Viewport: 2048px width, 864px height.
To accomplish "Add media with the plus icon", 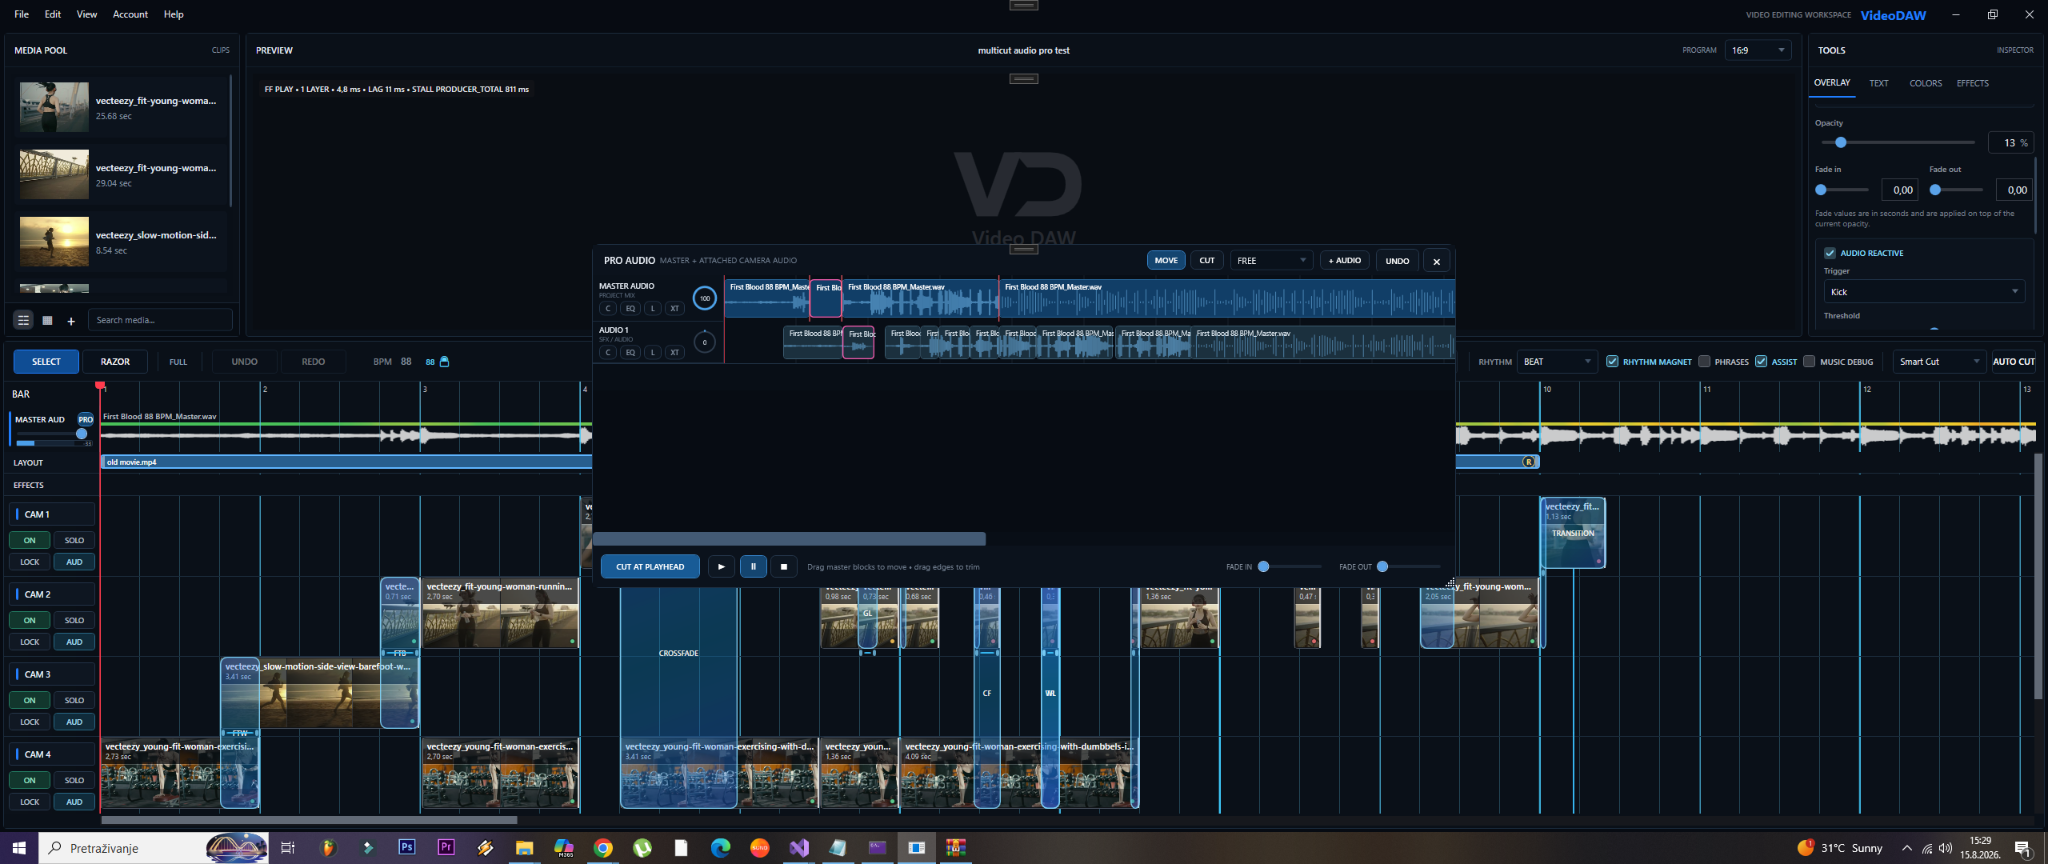I will [x=71, y=321].
